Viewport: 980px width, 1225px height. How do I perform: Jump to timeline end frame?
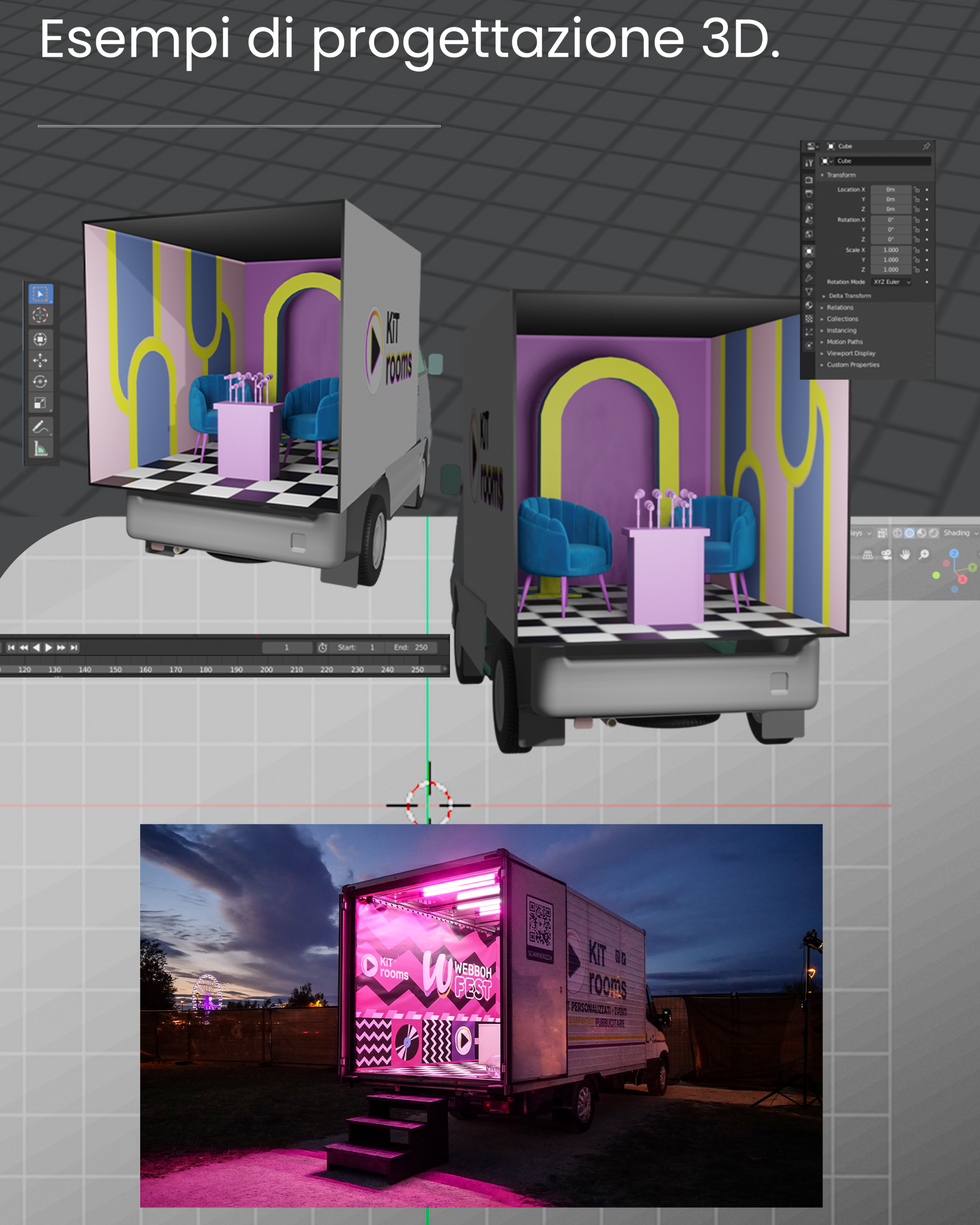pyautogui.click(x=73, y=647)
